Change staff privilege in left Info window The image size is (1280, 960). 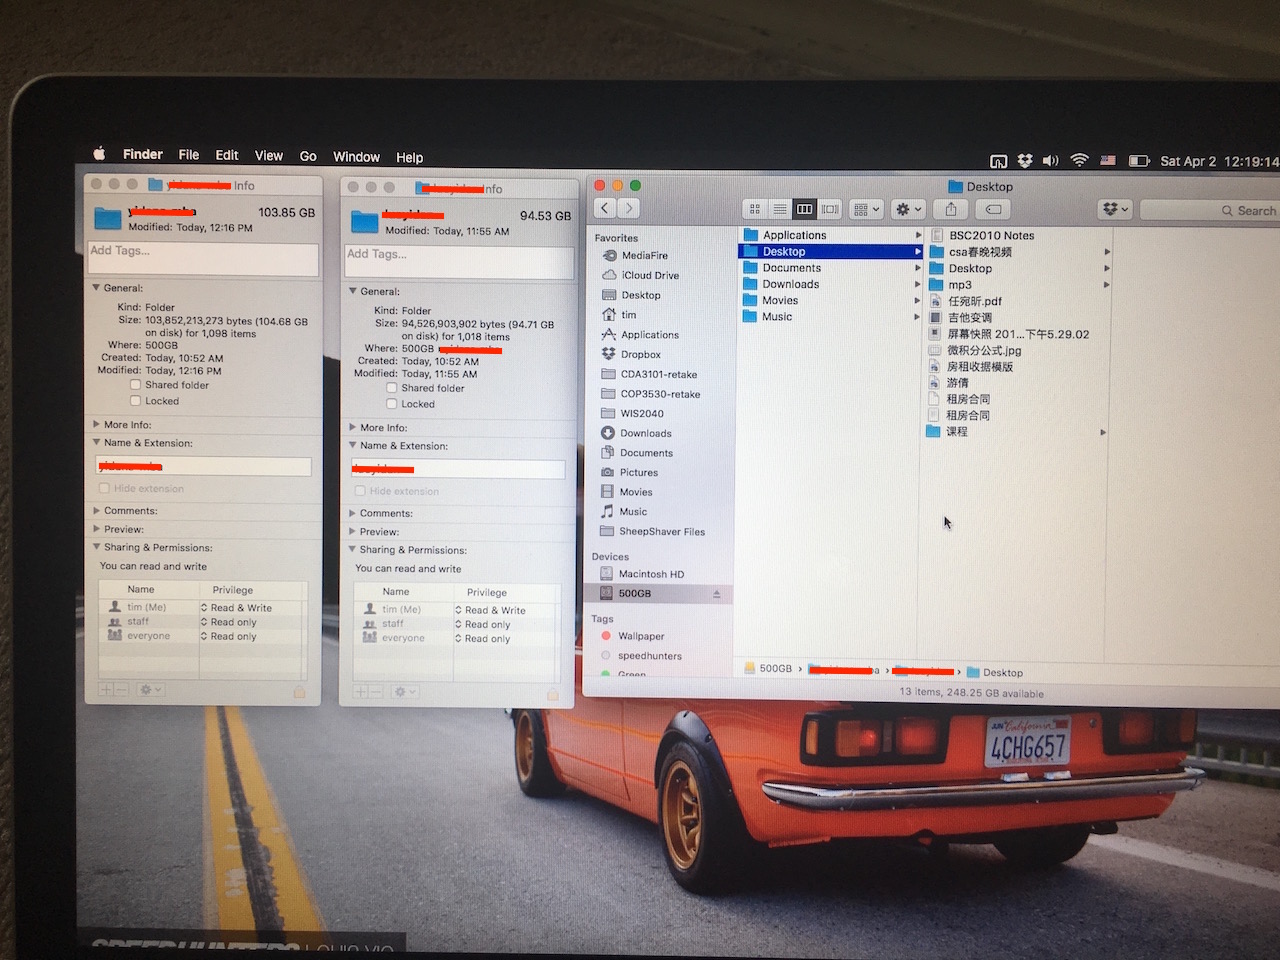pos(229,622)
